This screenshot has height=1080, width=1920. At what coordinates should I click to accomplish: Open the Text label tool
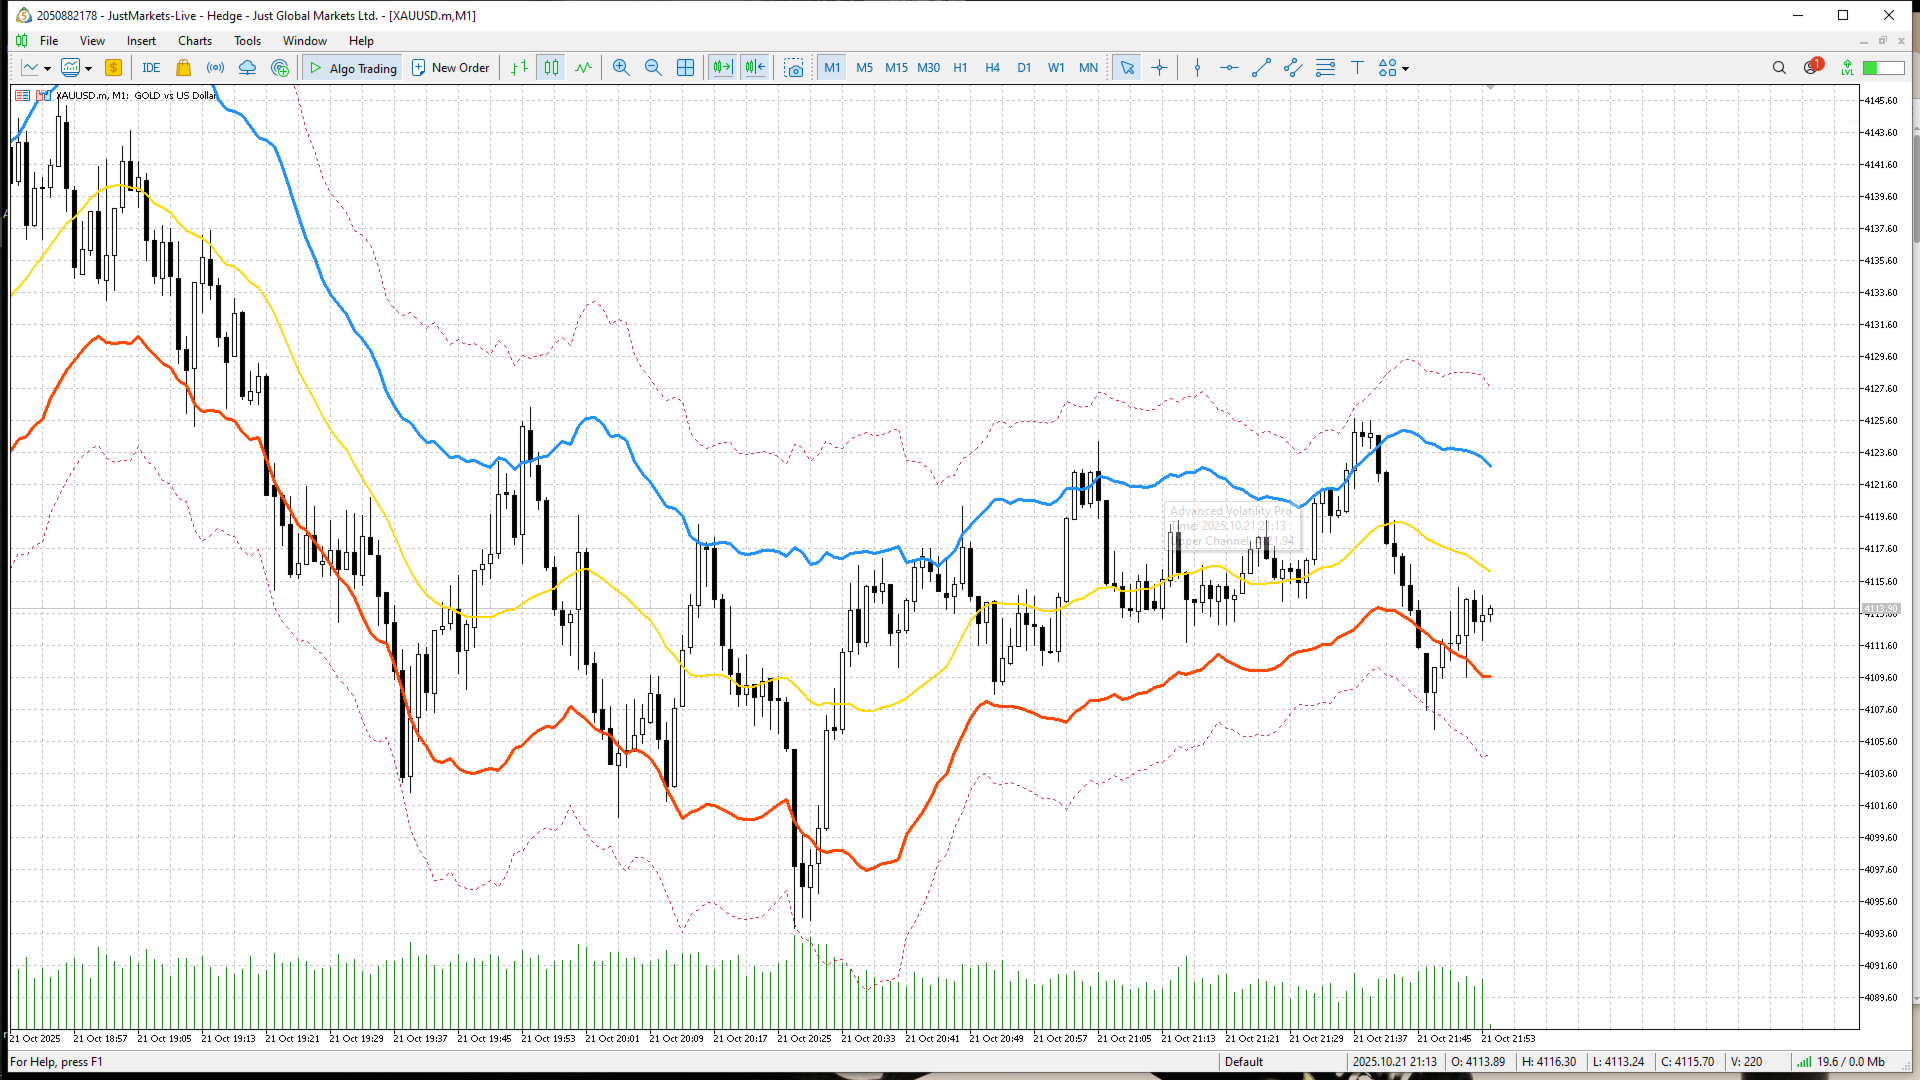[x=1357, y=67]
